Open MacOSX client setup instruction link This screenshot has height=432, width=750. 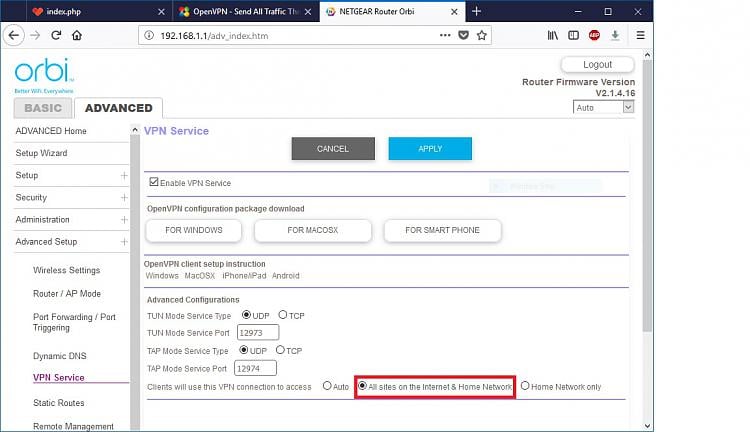[x=200, y=276]
